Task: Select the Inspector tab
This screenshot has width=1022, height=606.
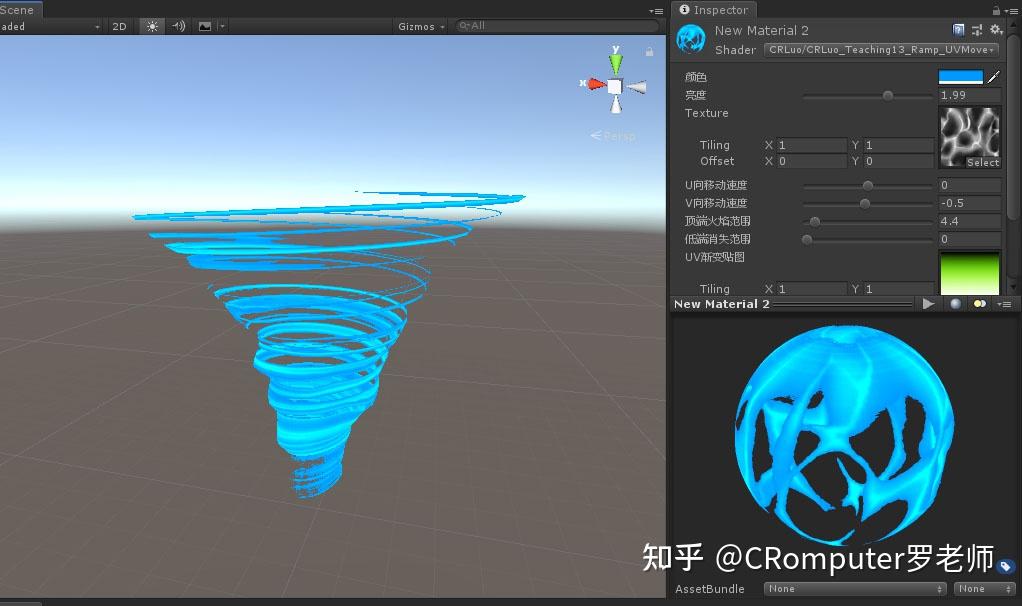Action: 715,10
